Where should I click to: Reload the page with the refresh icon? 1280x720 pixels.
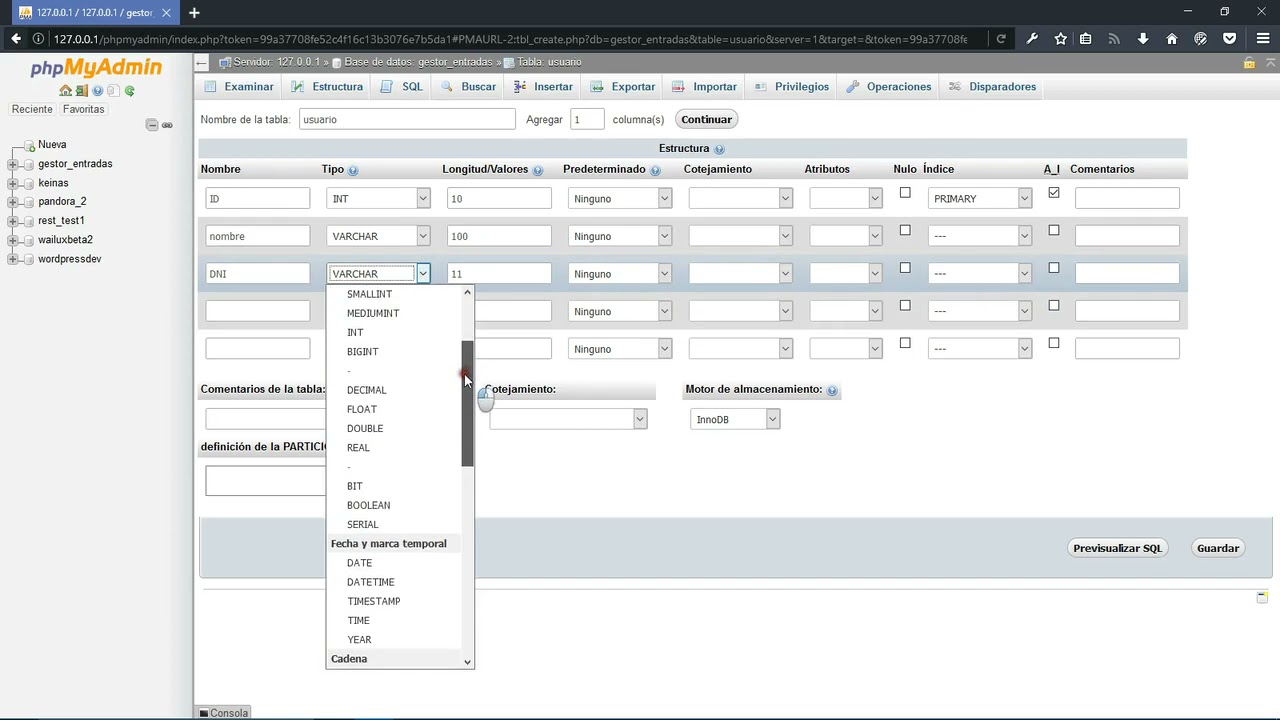point(1001,39)
